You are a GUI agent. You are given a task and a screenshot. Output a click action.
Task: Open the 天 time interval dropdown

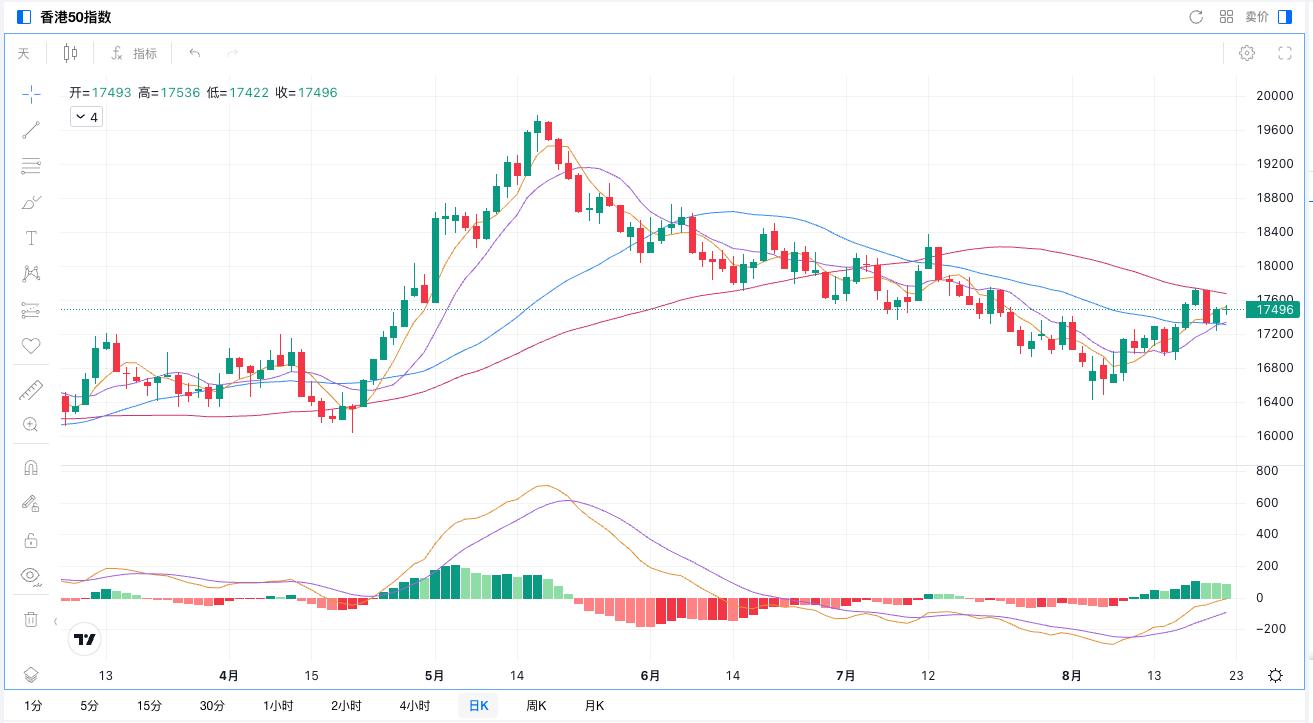24,54
